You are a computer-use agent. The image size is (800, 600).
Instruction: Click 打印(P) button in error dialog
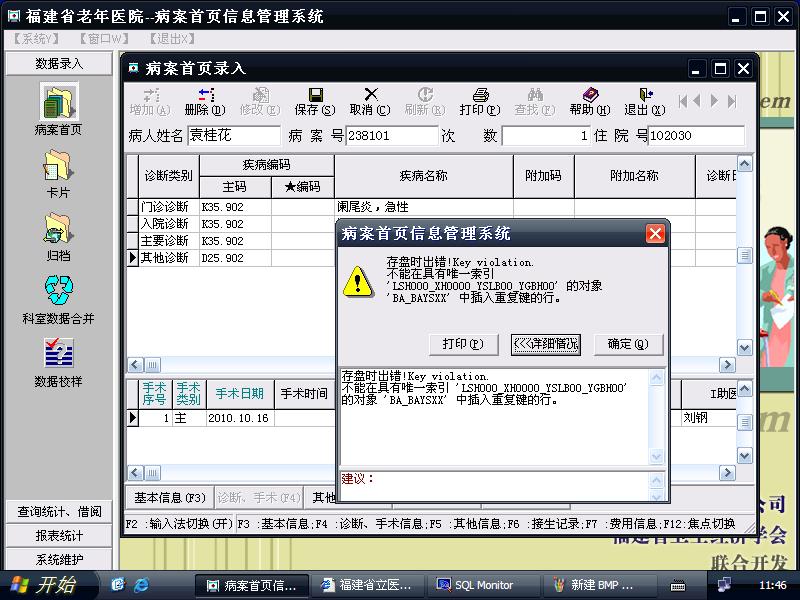point(463,344)
